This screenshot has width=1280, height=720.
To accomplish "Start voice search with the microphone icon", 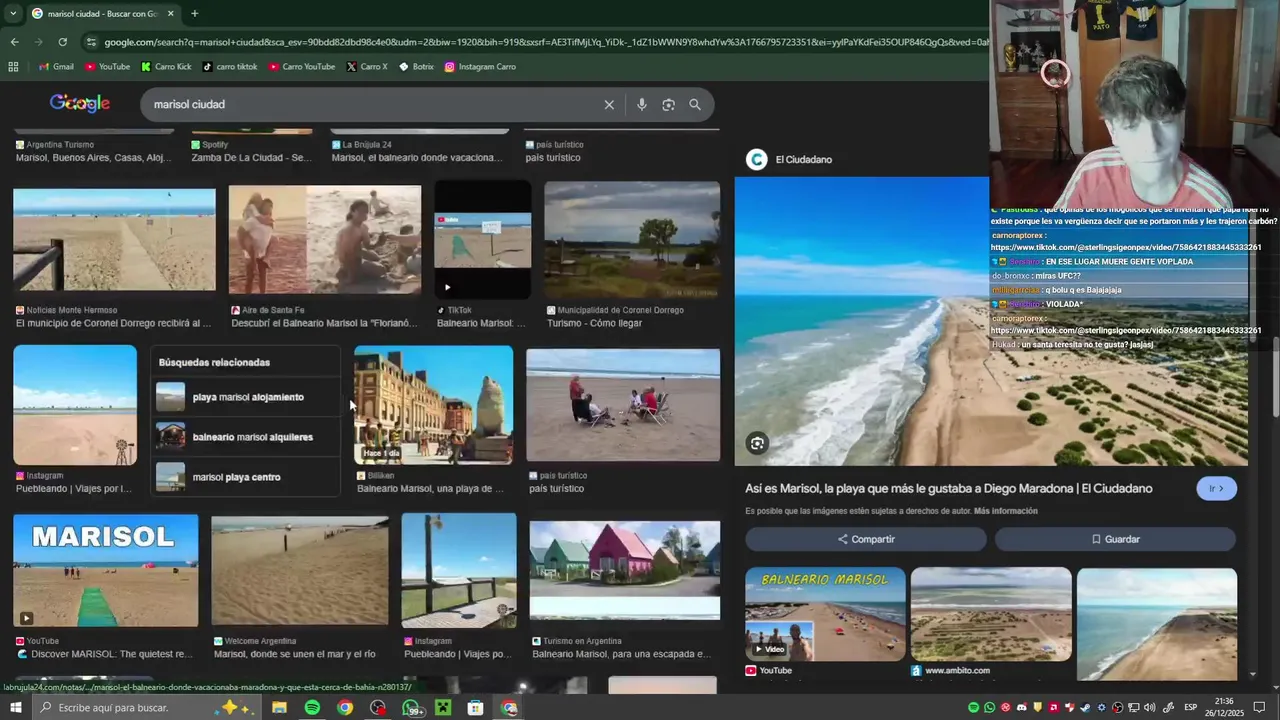I will (642, 104).
